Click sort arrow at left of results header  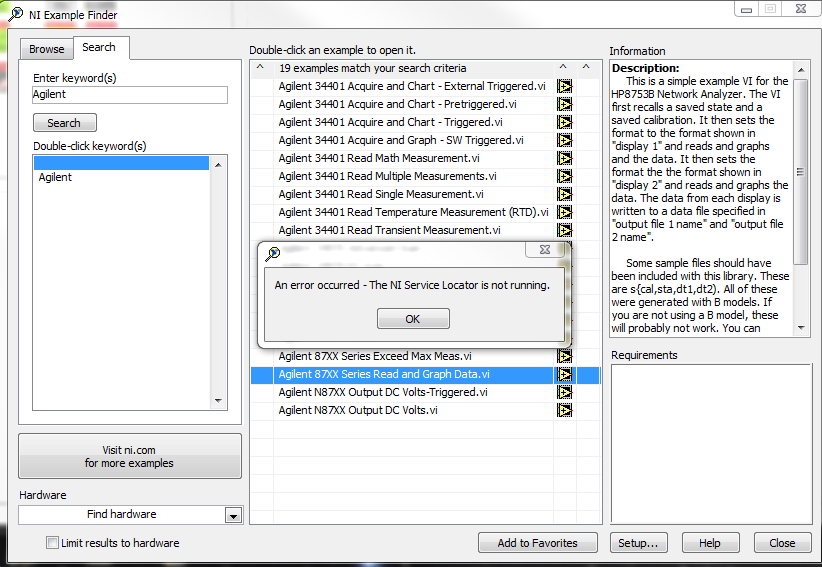[260, 67]
